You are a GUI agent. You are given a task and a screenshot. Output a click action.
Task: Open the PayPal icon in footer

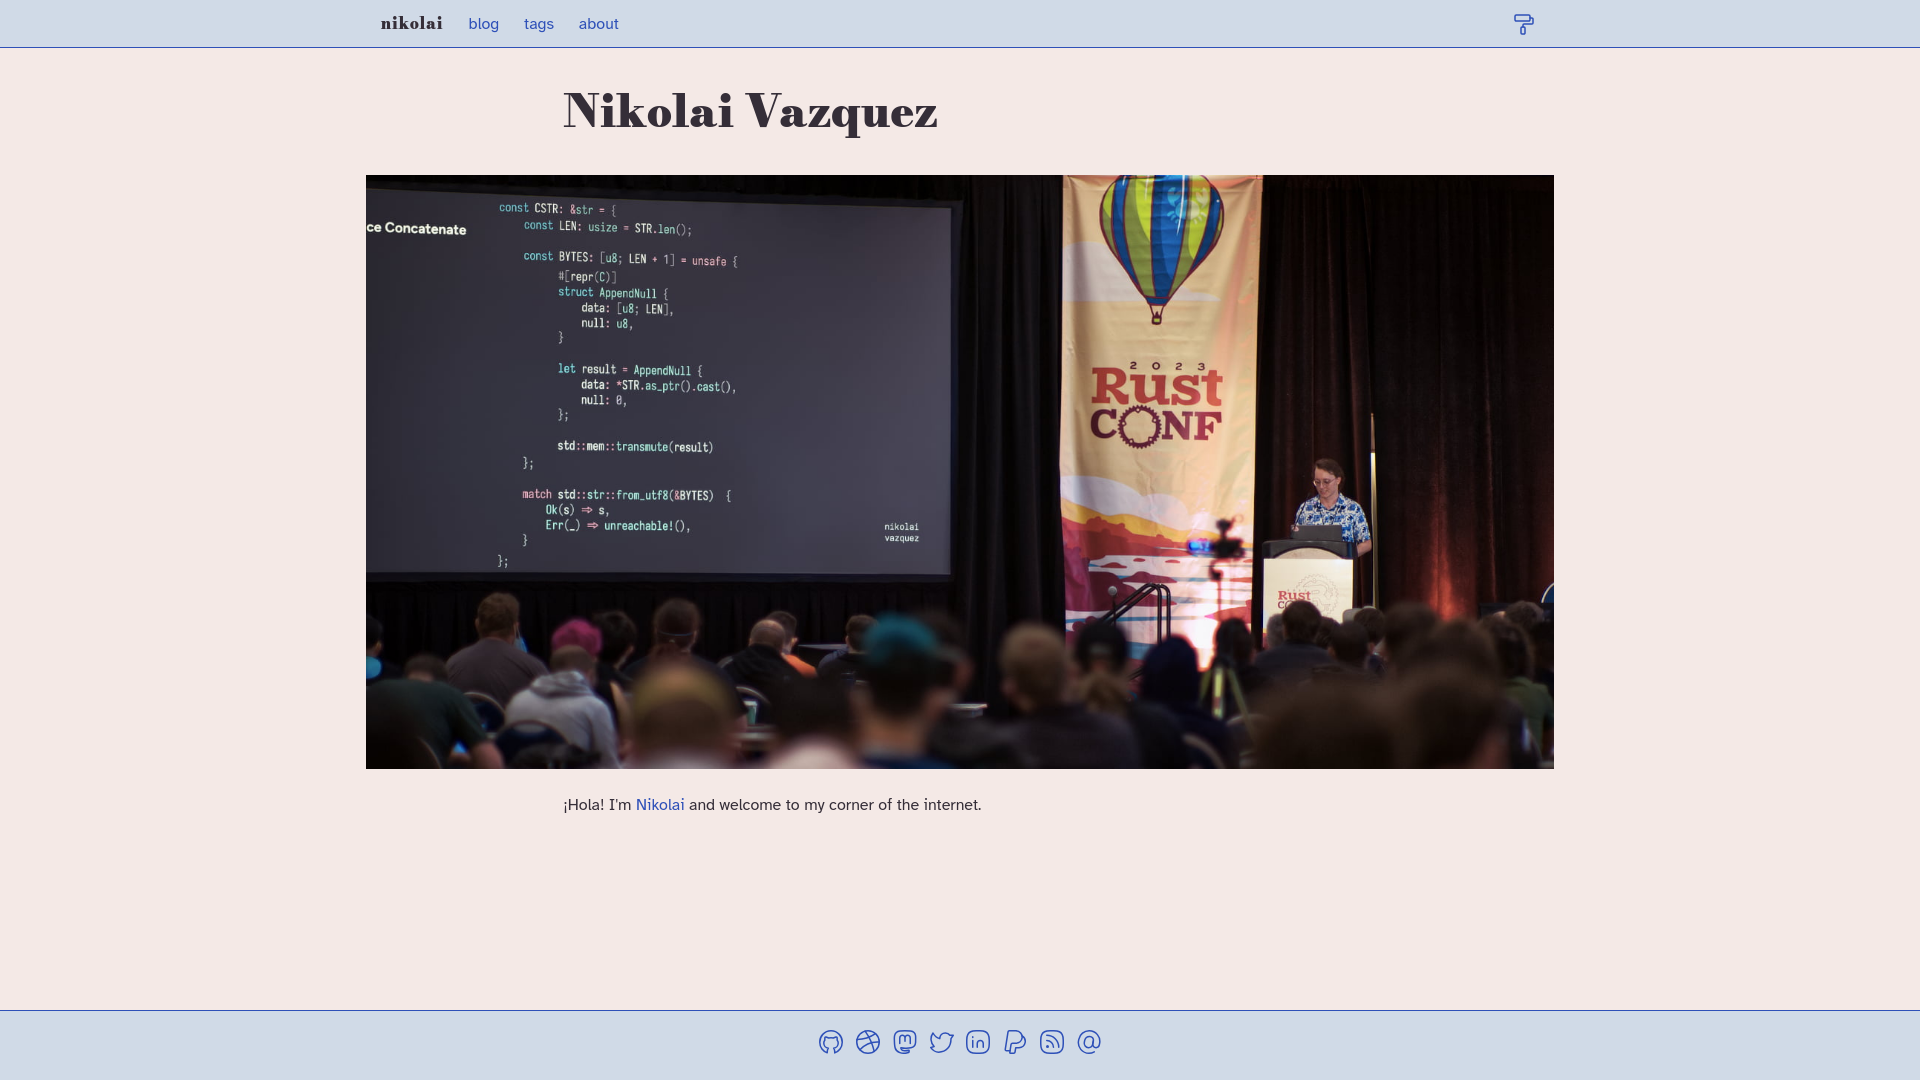coord(1015,1042)
